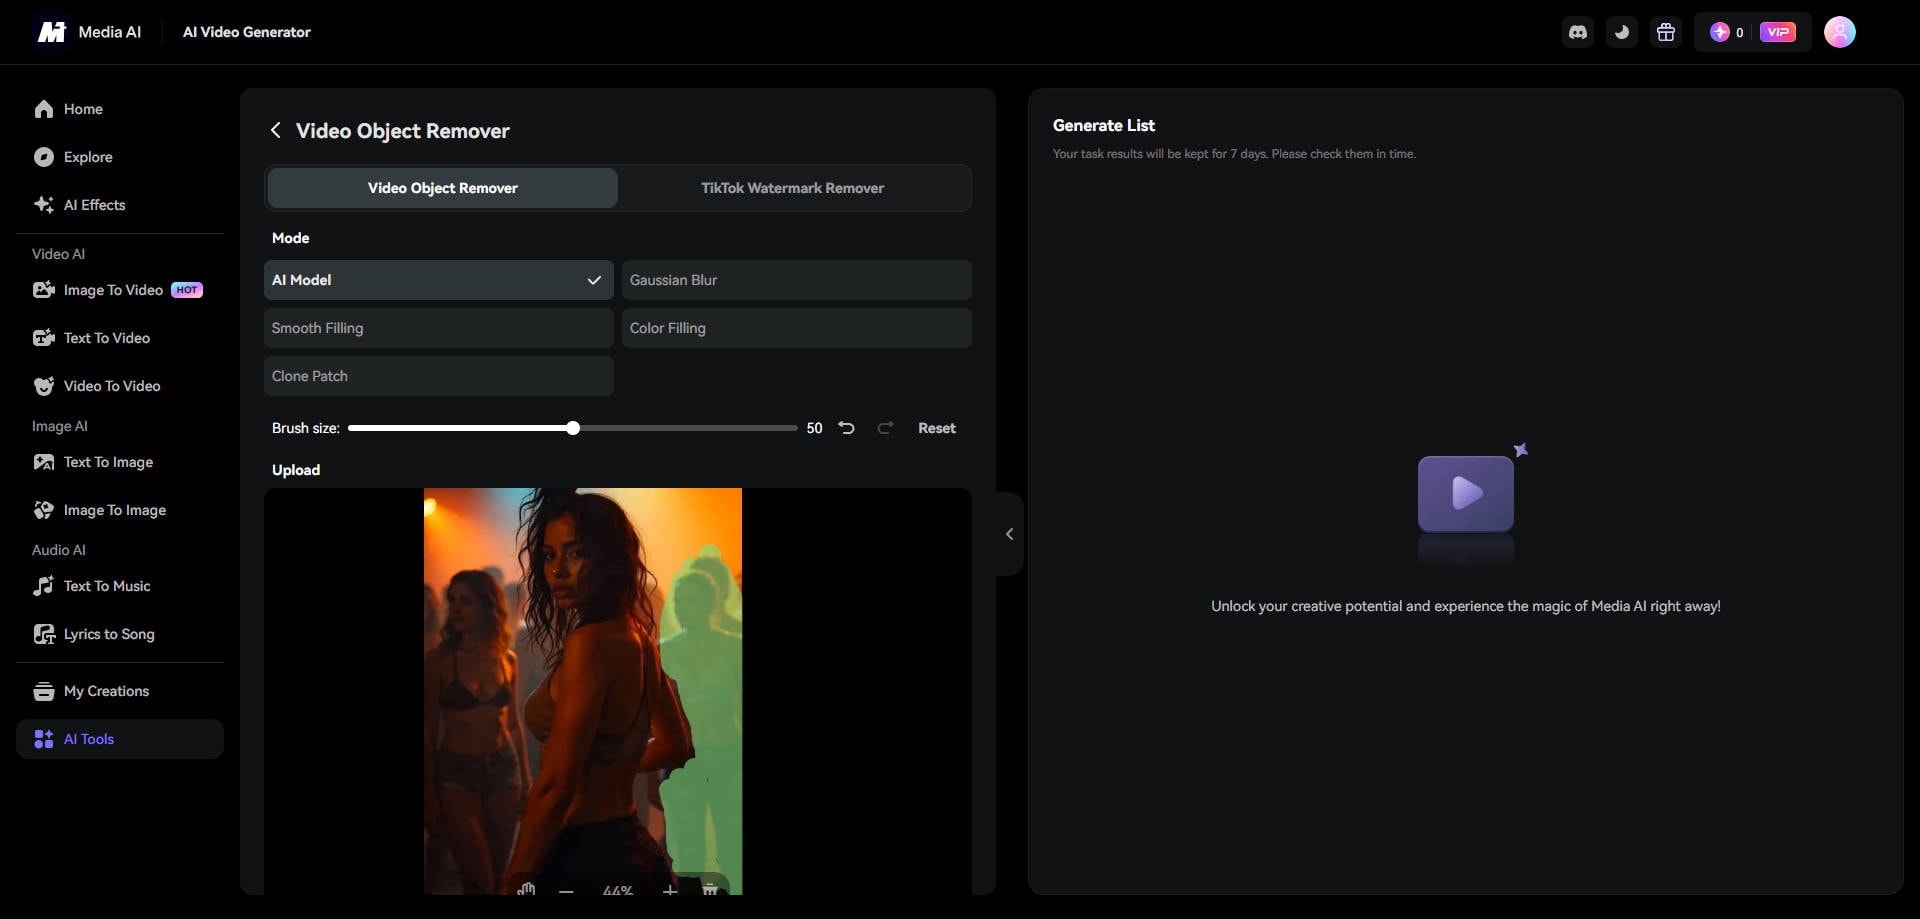Open the Text To Video tool
1920x919 pixels.
[120, 338]
